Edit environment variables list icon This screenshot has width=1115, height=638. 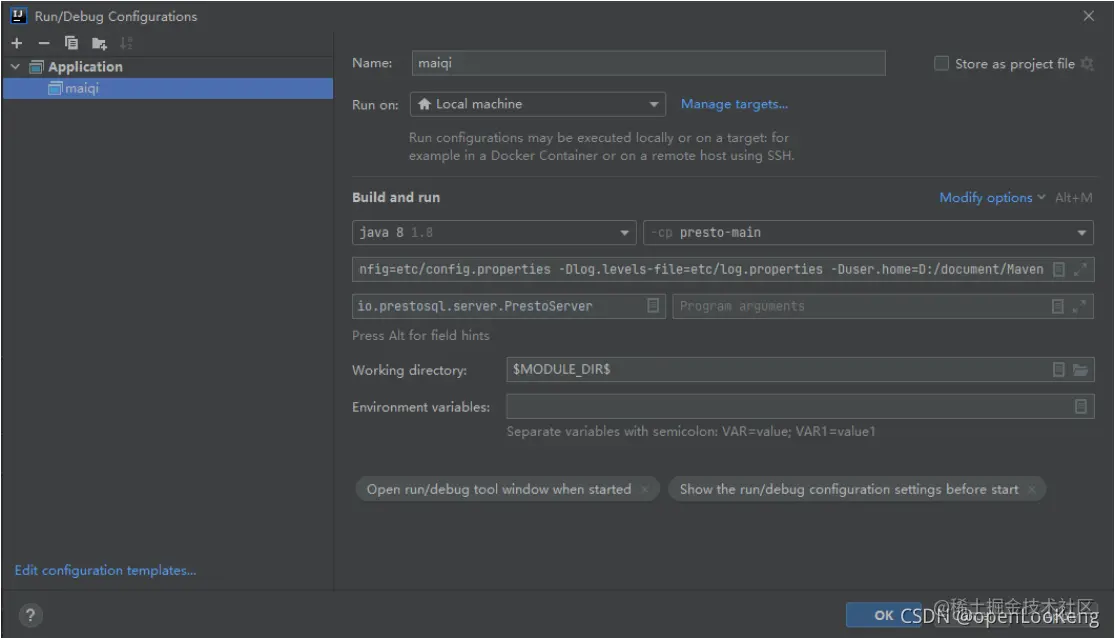[x=1080, y=407]
